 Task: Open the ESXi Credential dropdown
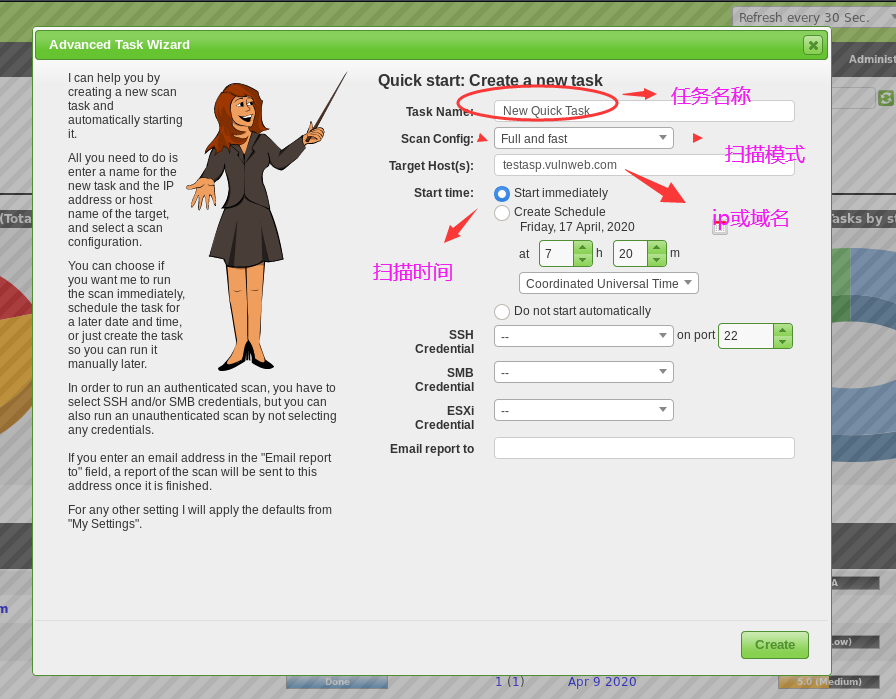point(583,410)
